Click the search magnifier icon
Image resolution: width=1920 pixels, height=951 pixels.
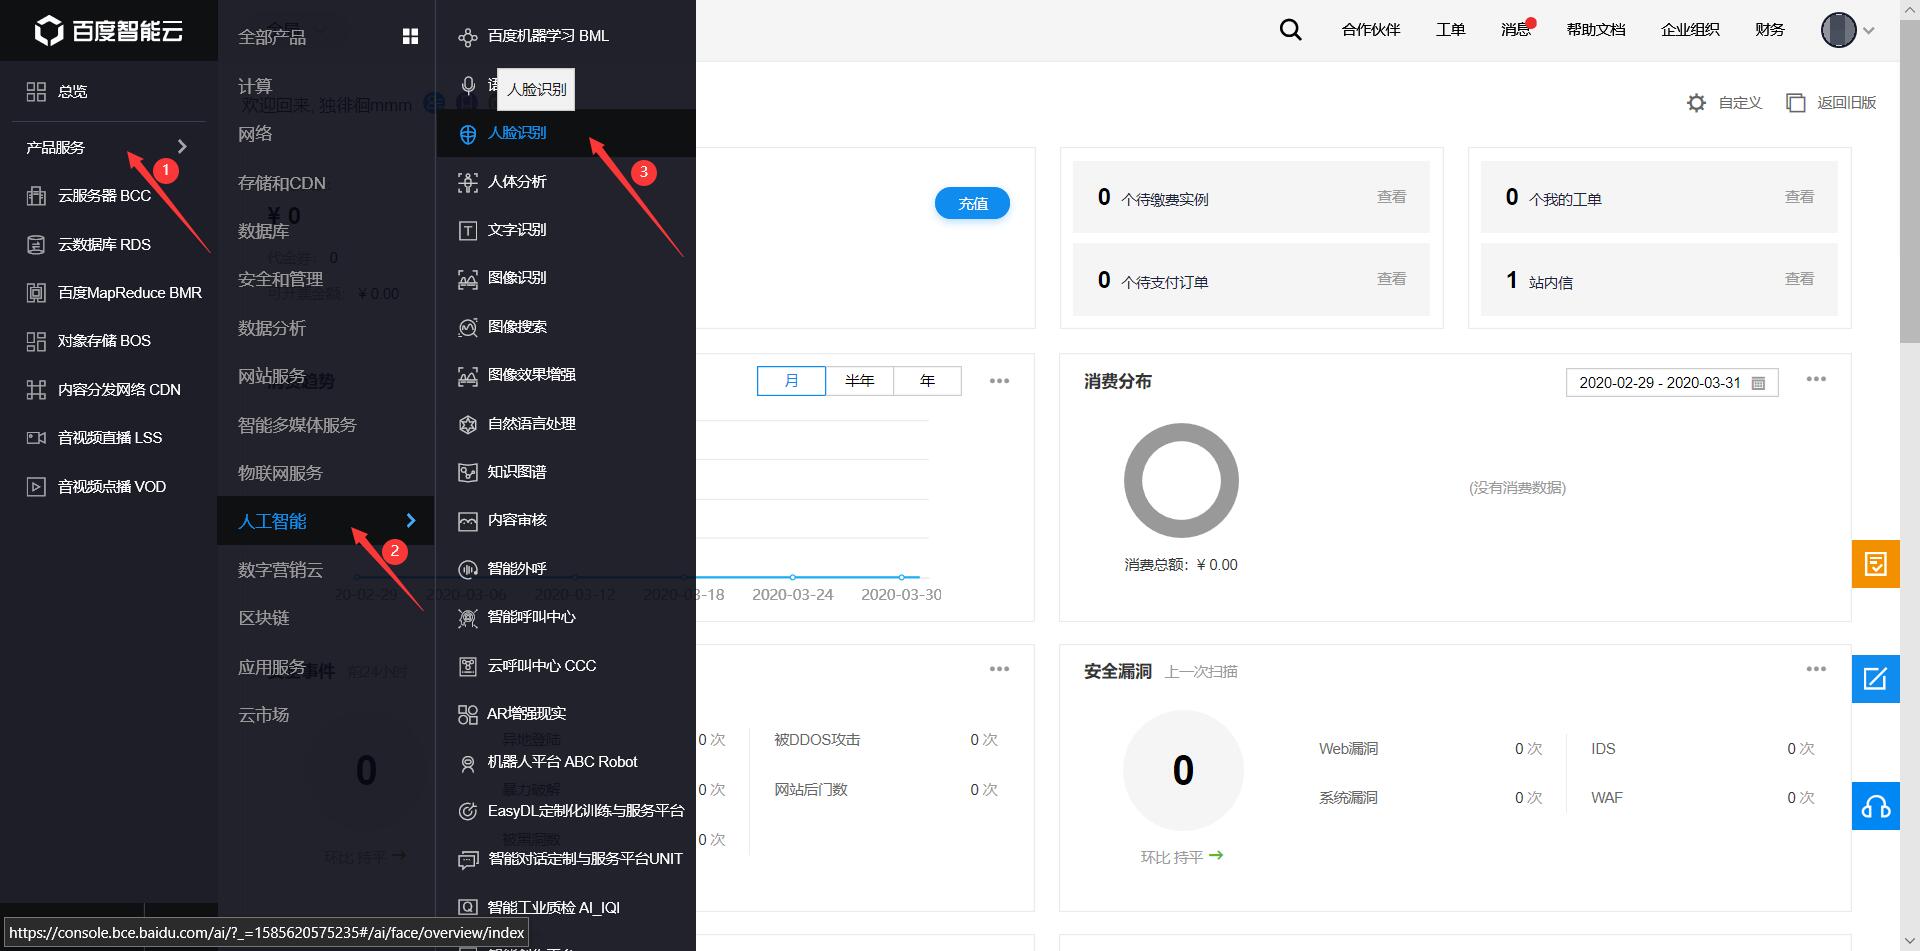pos(1291,30)
